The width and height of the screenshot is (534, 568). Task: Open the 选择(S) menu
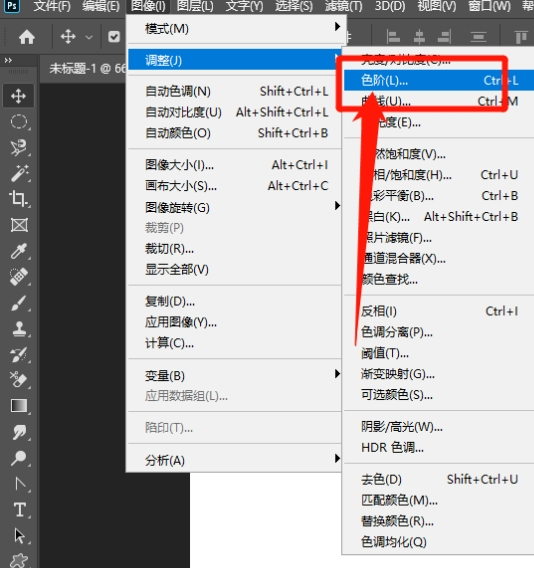[293, 6]
